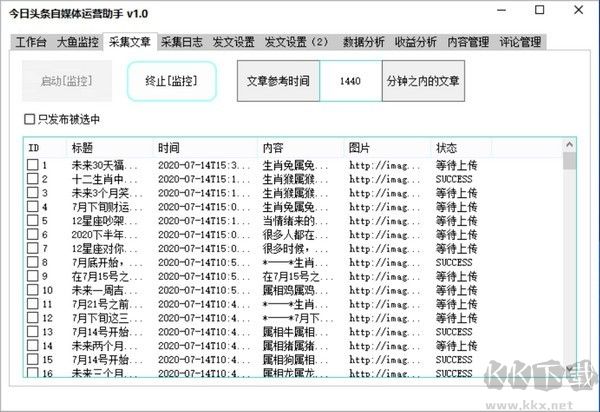
Task: Open the 采集日志 tab
Action: point(182,42)
